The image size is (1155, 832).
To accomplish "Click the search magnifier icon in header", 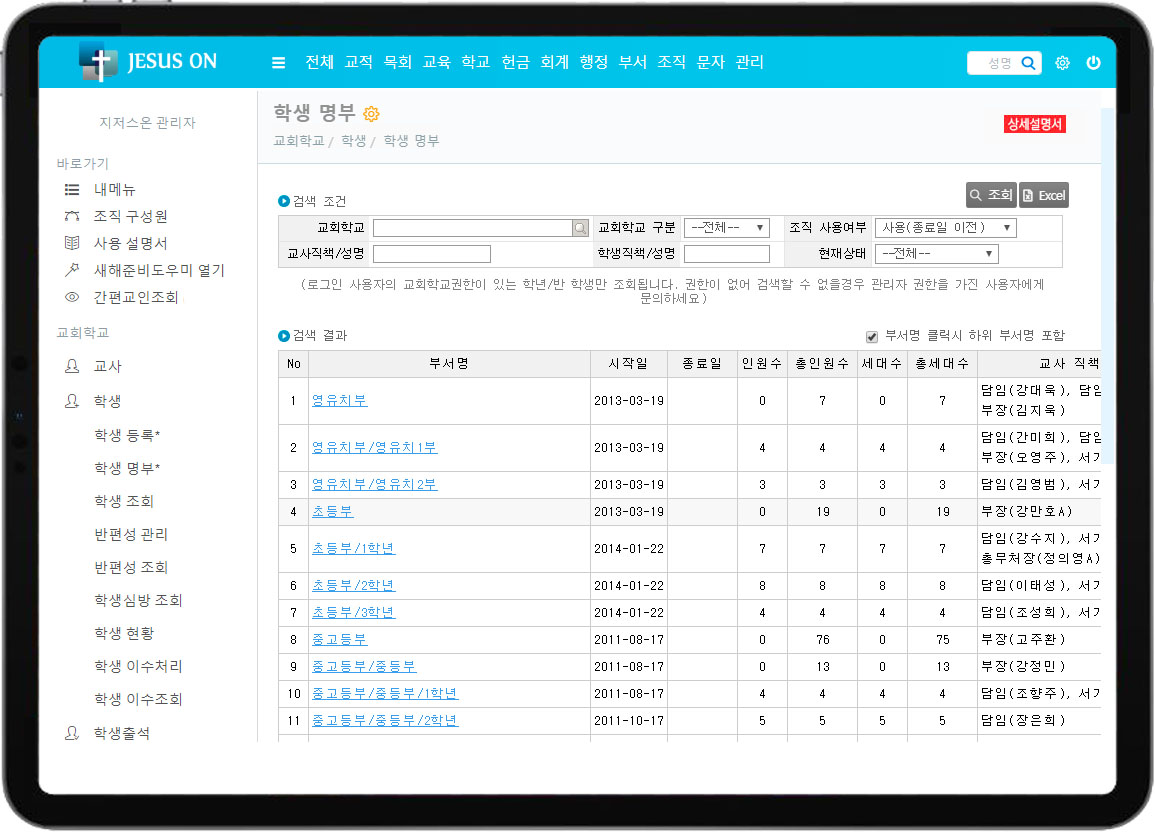I will tap(1028, 63).
